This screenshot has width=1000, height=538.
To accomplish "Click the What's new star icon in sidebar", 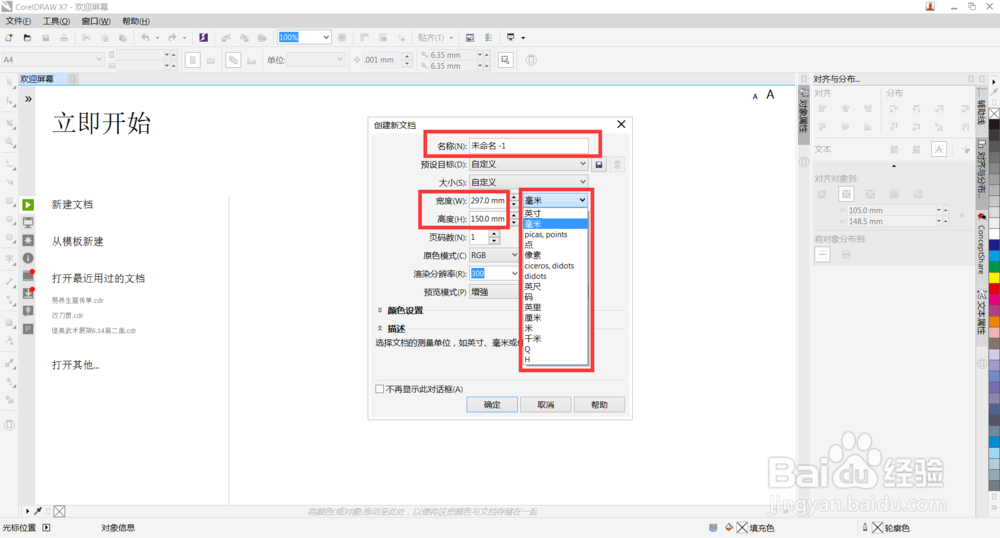I will (x=28, y=240).
